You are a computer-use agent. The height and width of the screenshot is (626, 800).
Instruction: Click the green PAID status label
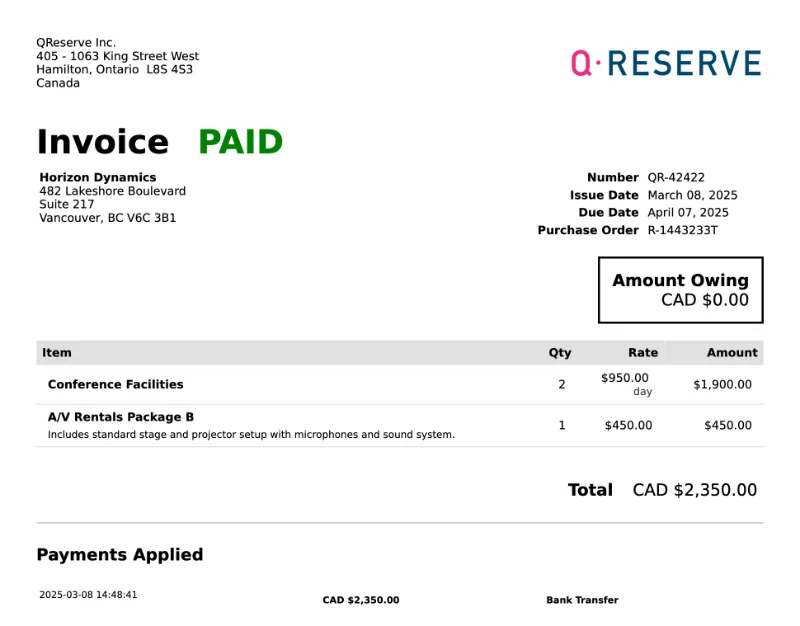pyautogui.click(x=240, y=142)
